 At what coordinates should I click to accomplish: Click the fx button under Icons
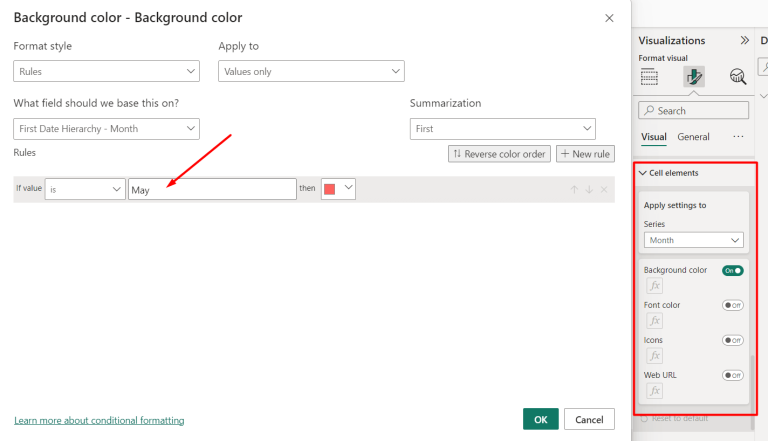pyautogui.click(x=655, y=356)
